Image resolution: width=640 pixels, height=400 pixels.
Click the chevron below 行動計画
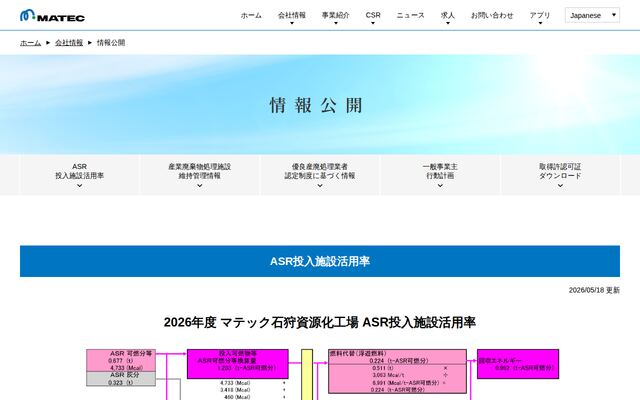pyautogui.click(x=440, y=186)
